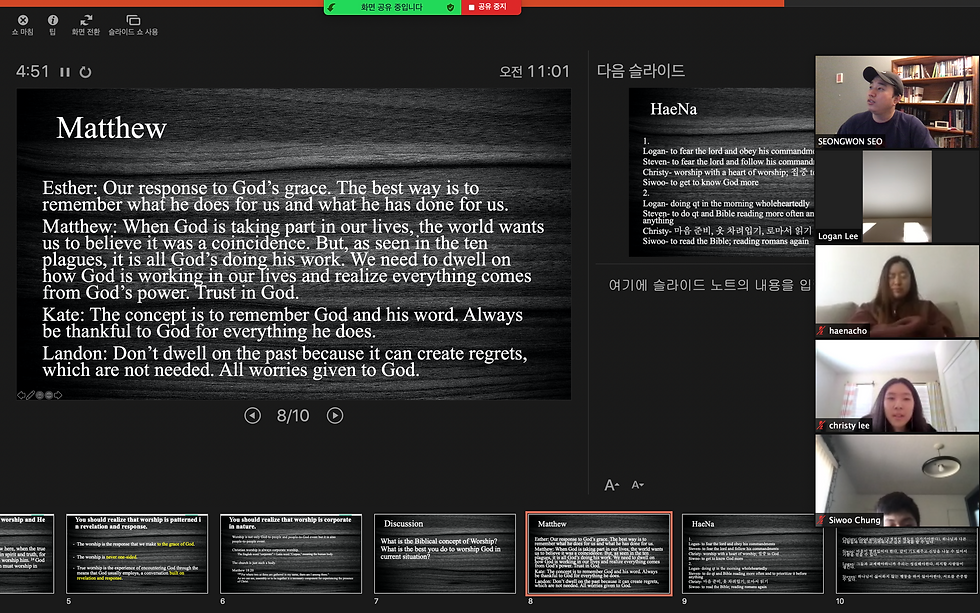The image size is (980, 613).
Task: Click the green sharing shield icon
Action: coord(450,7)
